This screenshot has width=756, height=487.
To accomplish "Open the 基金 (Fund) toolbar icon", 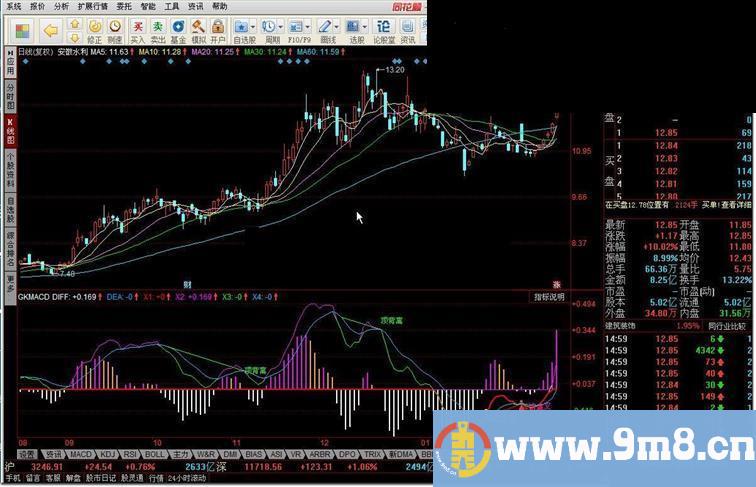I will (x=178, y=29).
